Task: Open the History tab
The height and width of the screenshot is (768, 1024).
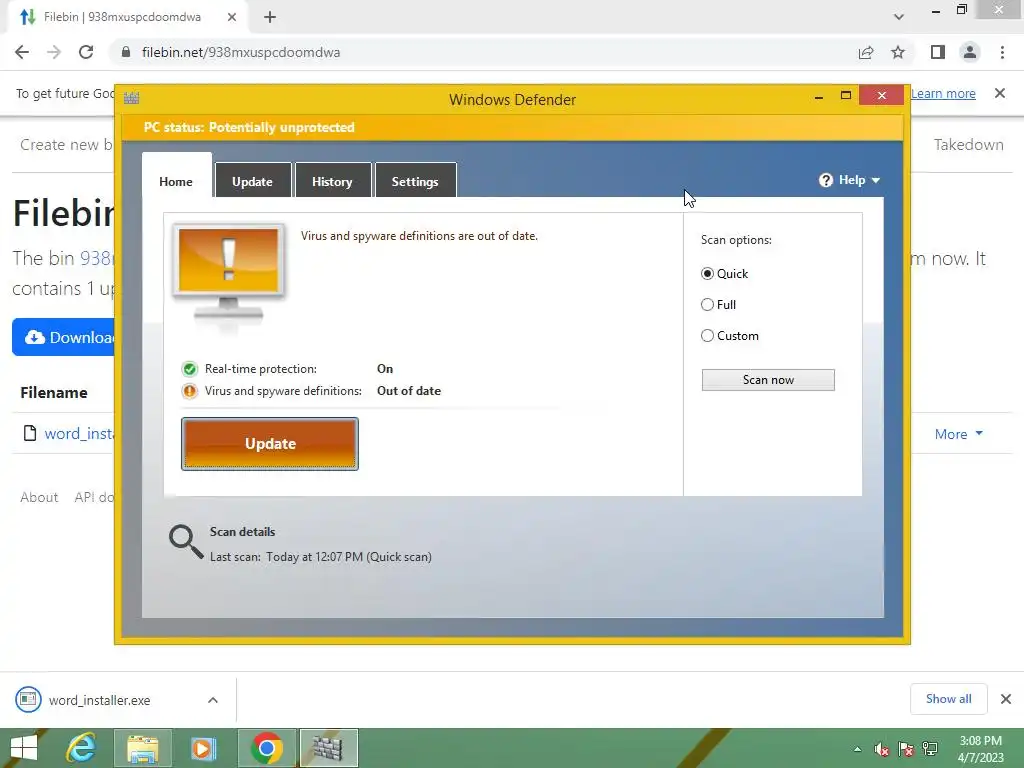Action: pyautogui.click(x=332, y=181)
